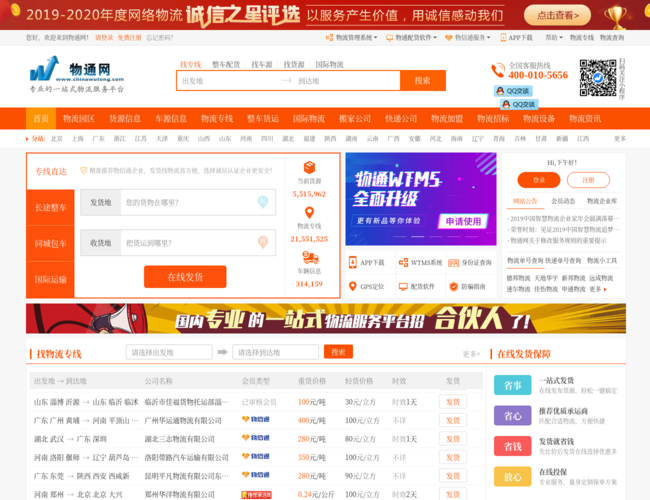Click 注册 button in greeting panel
Image resolution: width=650 pixels, height=500 pixels.
588,180
